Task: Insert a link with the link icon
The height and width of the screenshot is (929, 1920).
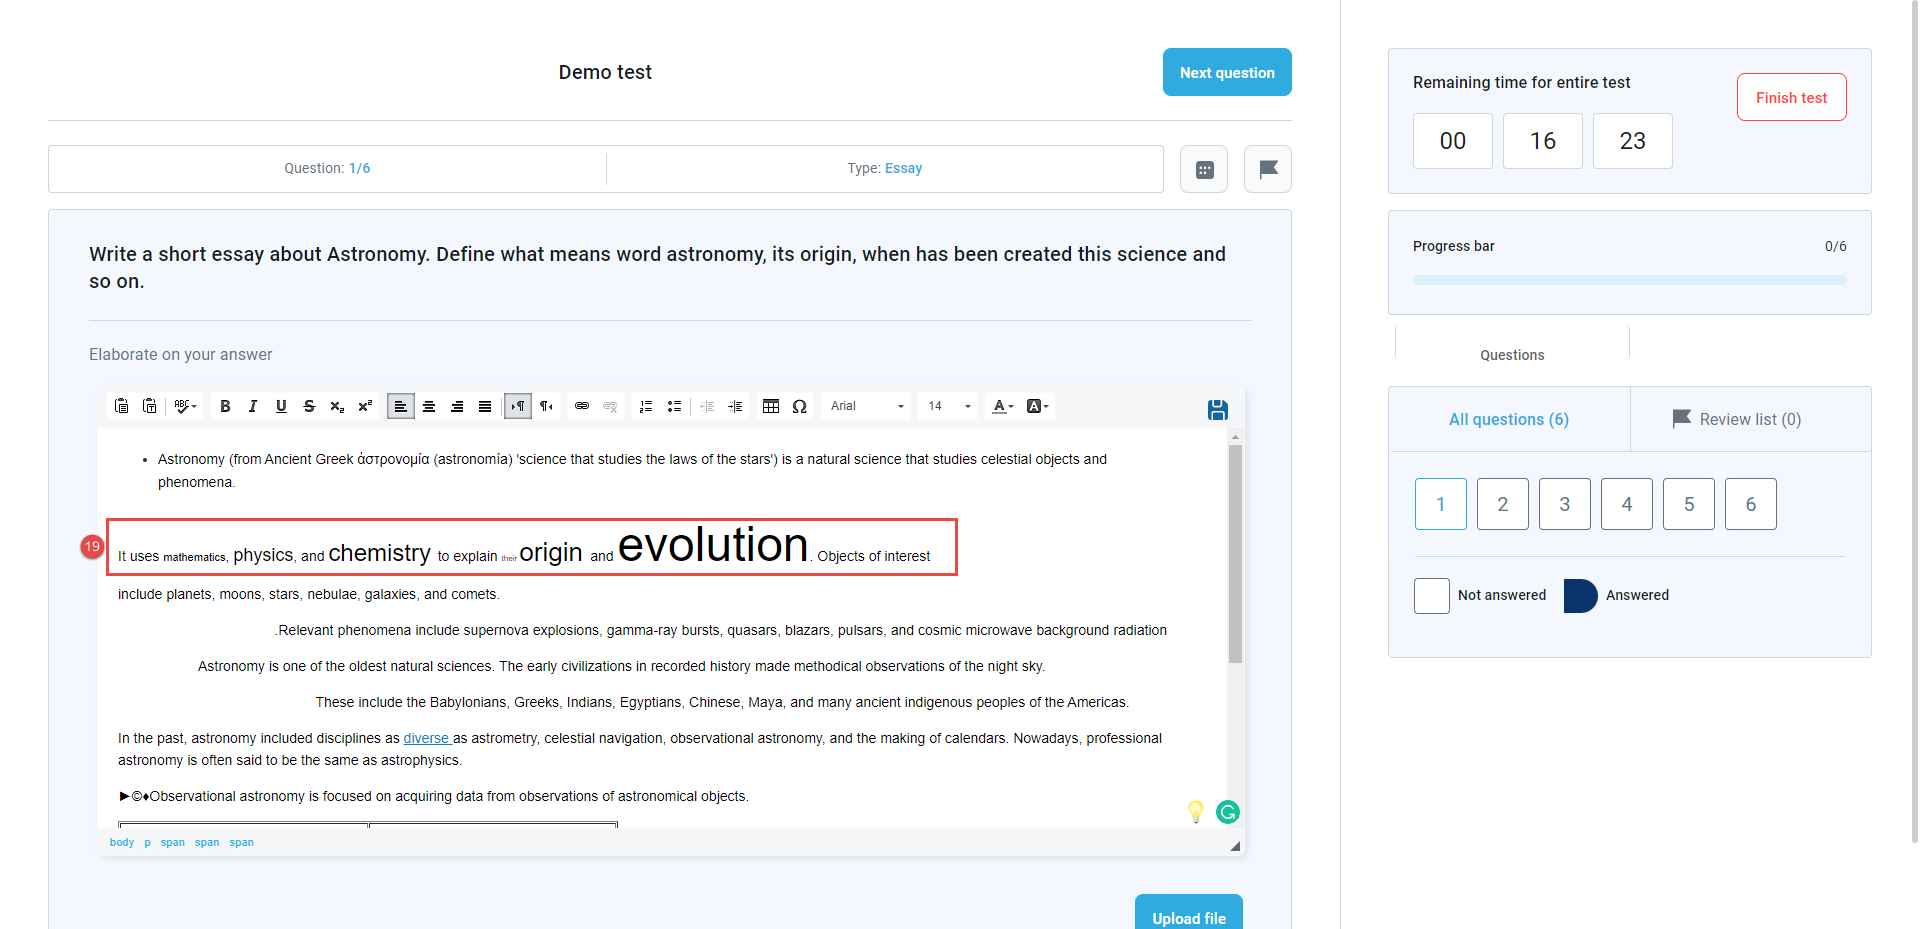Action: 582,406
